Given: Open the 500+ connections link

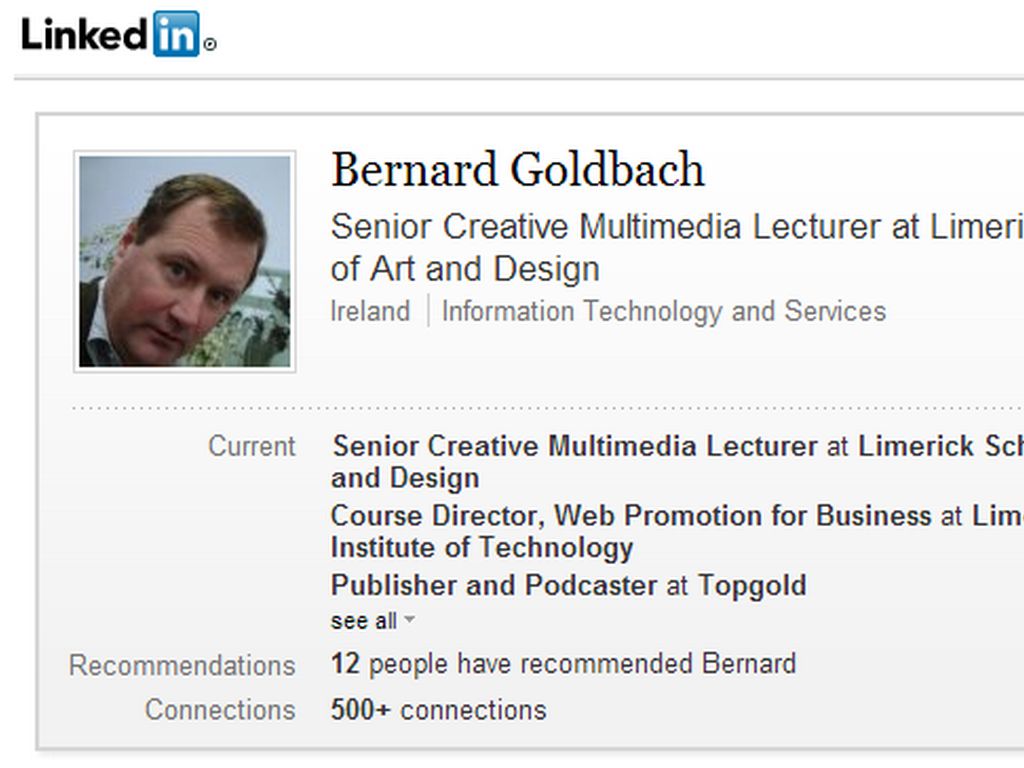Looking at the screenshot, I should (x=438, y=710).
